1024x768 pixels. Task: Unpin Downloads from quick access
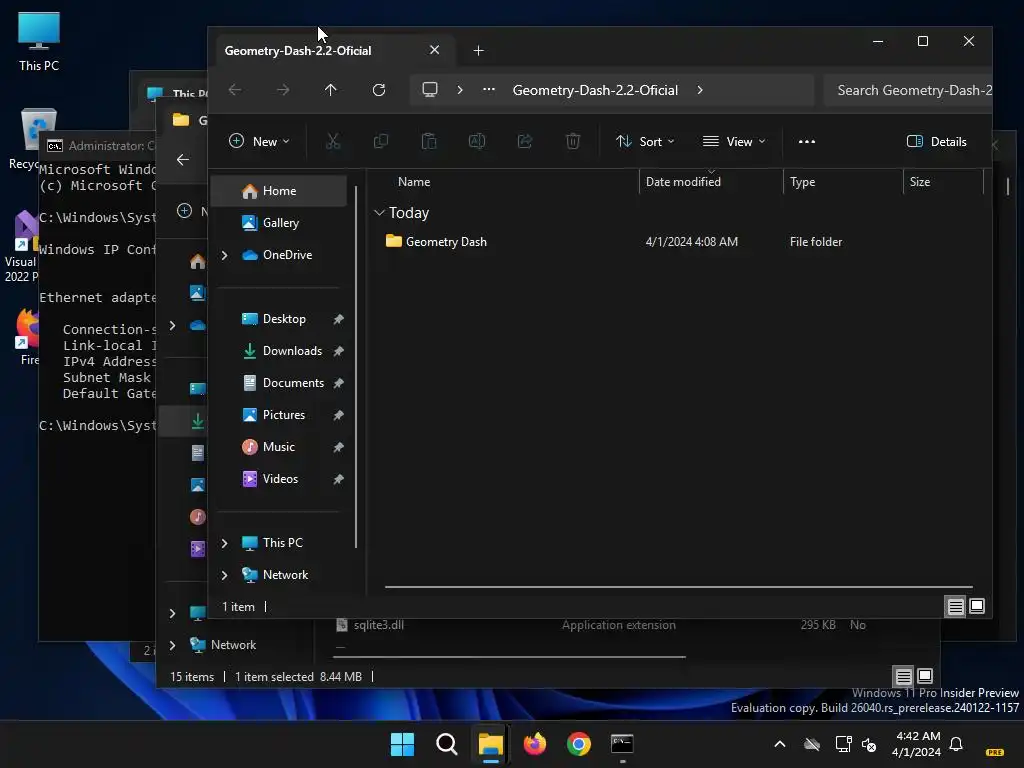point(338,351)
